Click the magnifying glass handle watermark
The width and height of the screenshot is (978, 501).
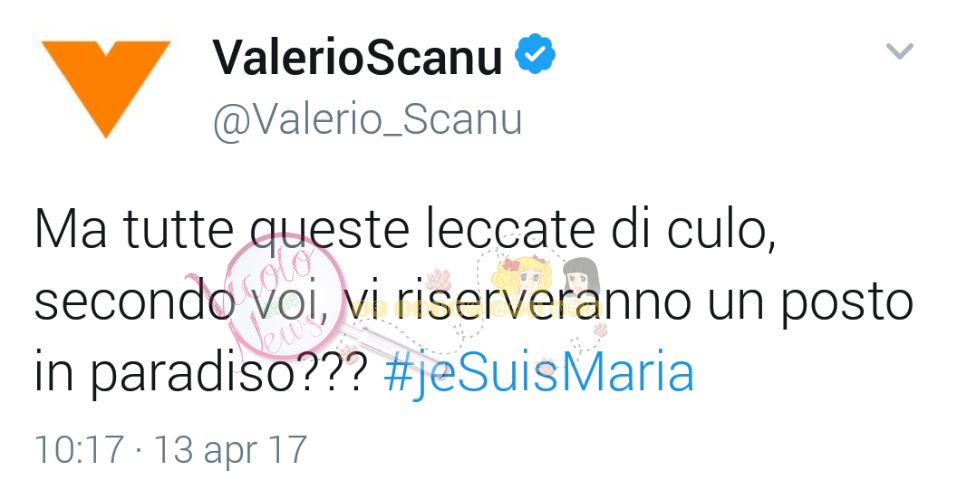pos(399,354)
